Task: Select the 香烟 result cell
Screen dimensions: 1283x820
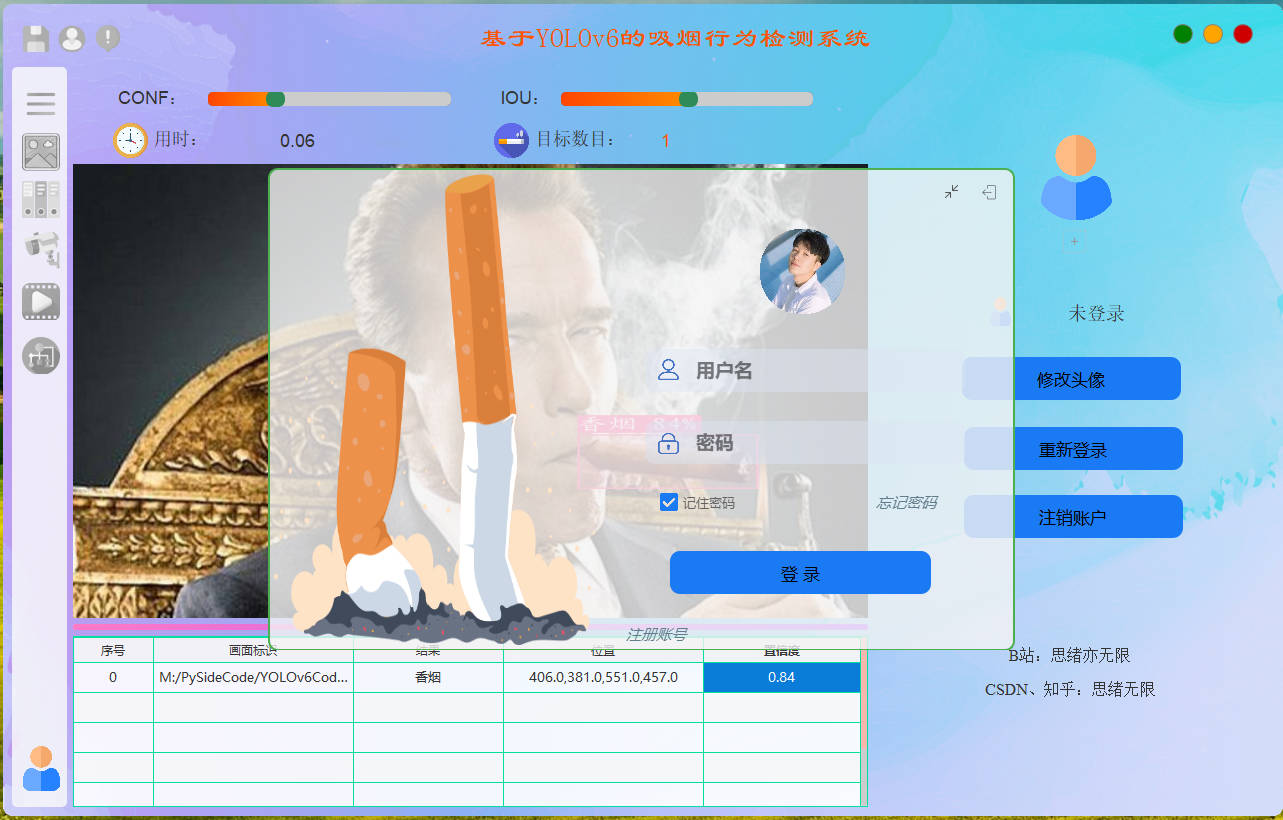Action: tap(428, 677)
